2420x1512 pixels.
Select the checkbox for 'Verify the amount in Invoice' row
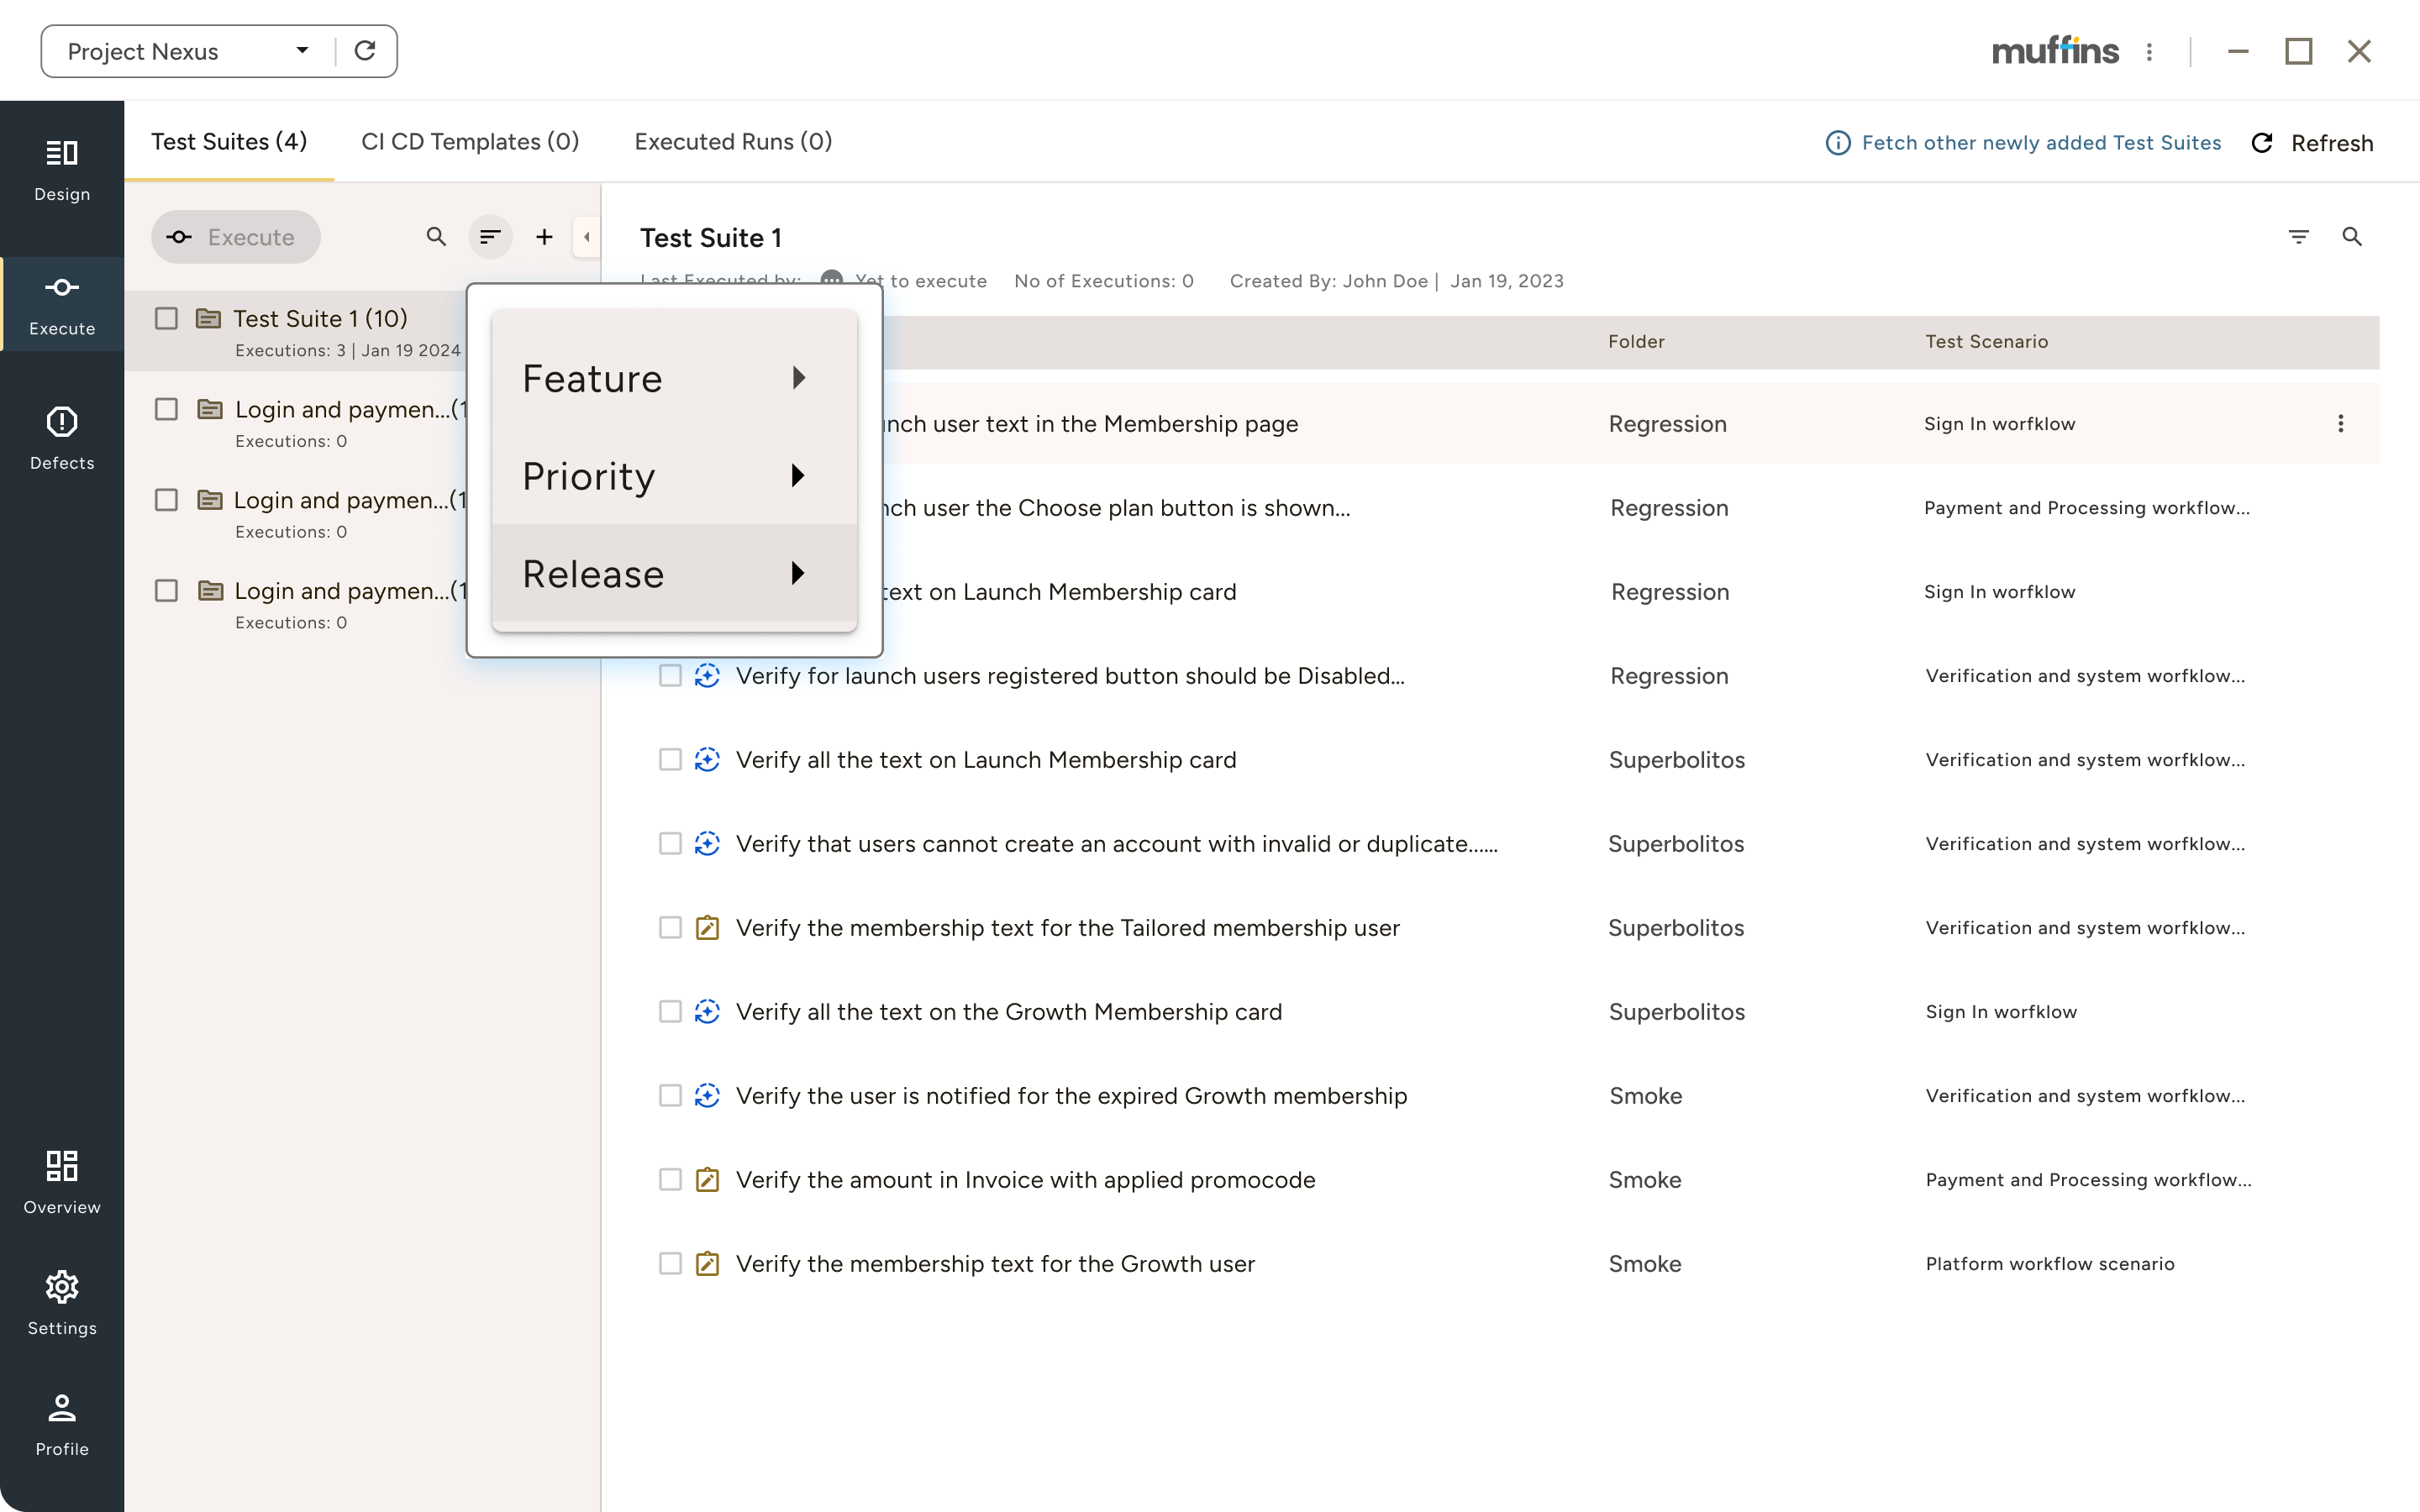(x=670, y=1179)
